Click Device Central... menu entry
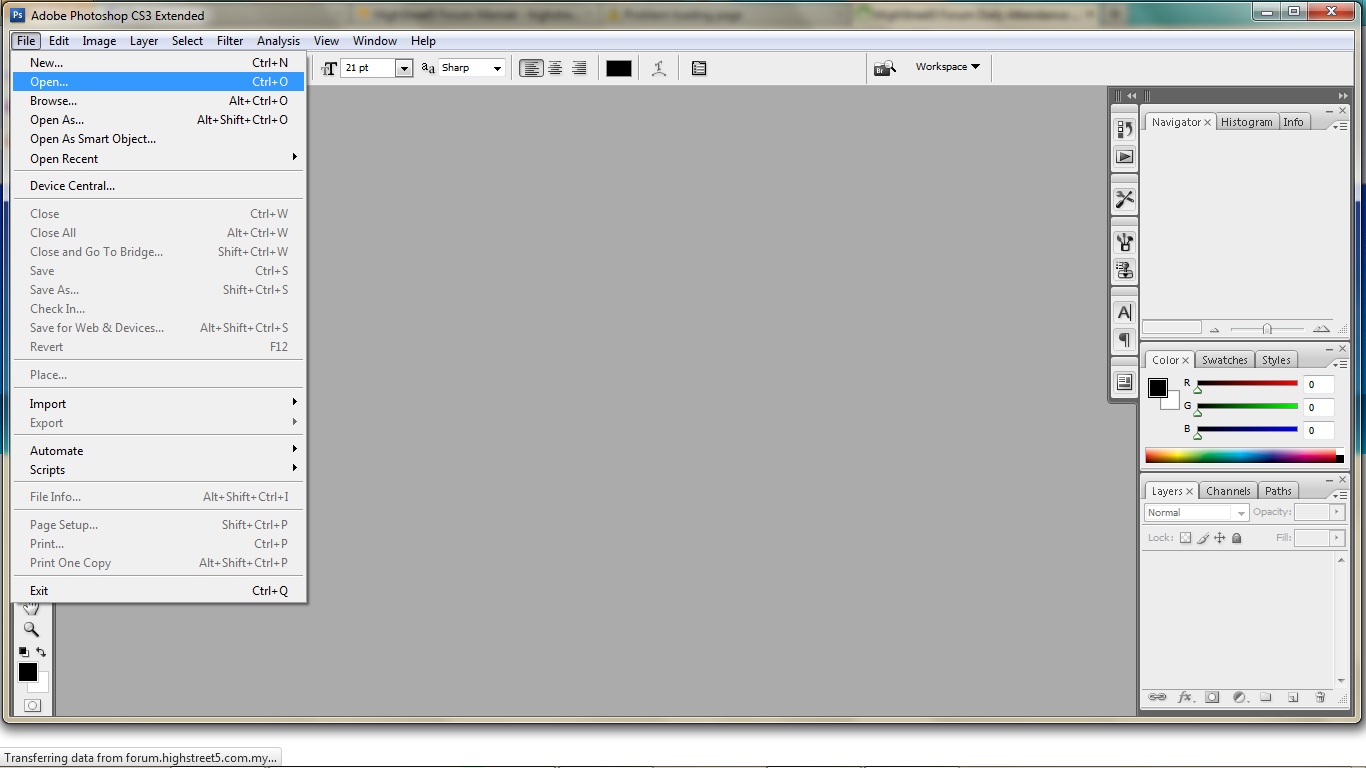This screenshot has width=1366, height=768. click(x=158, y=185)
